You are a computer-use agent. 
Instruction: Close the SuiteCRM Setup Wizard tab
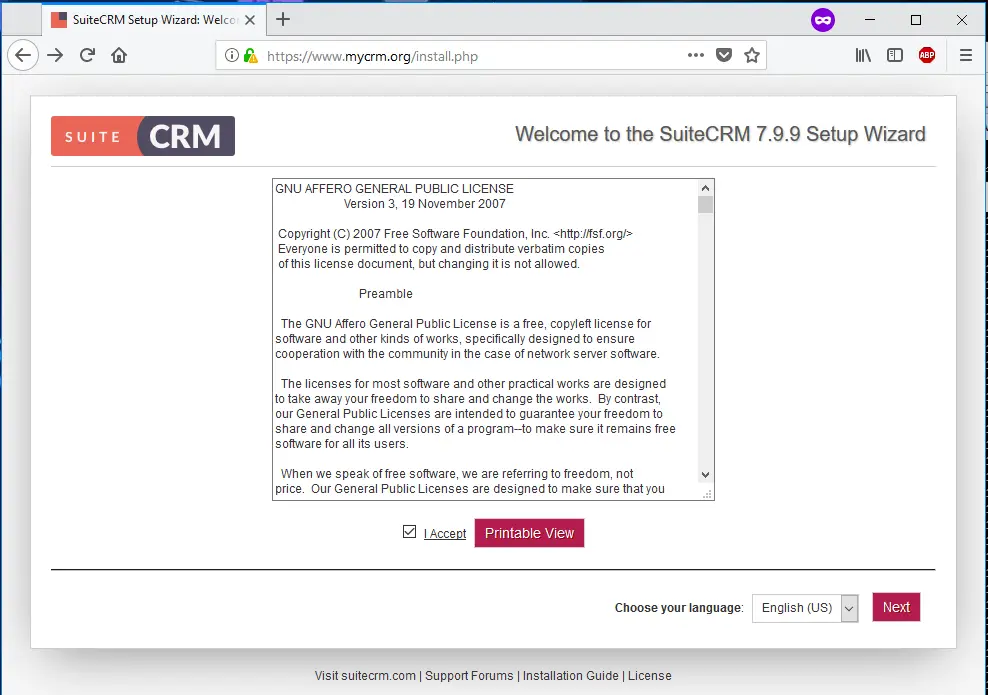pyautogui.click(x=250, y=20)
